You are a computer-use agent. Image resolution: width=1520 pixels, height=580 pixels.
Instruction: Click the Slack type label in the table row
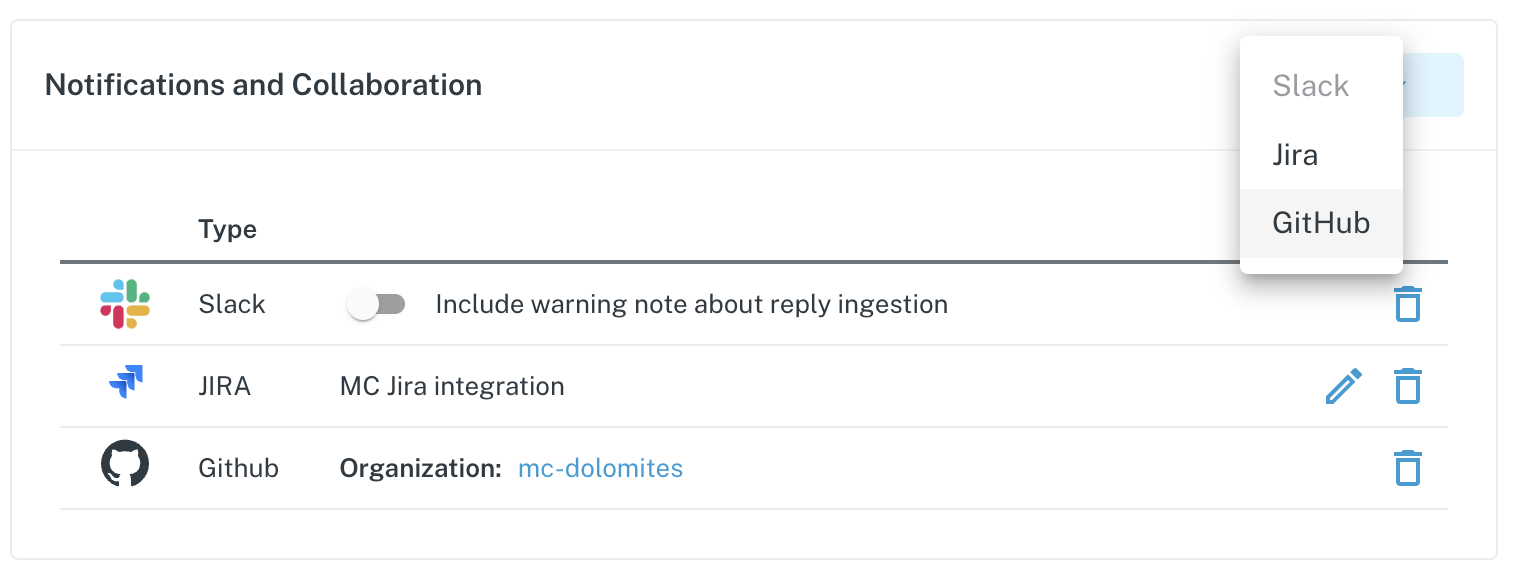(232, 304)
